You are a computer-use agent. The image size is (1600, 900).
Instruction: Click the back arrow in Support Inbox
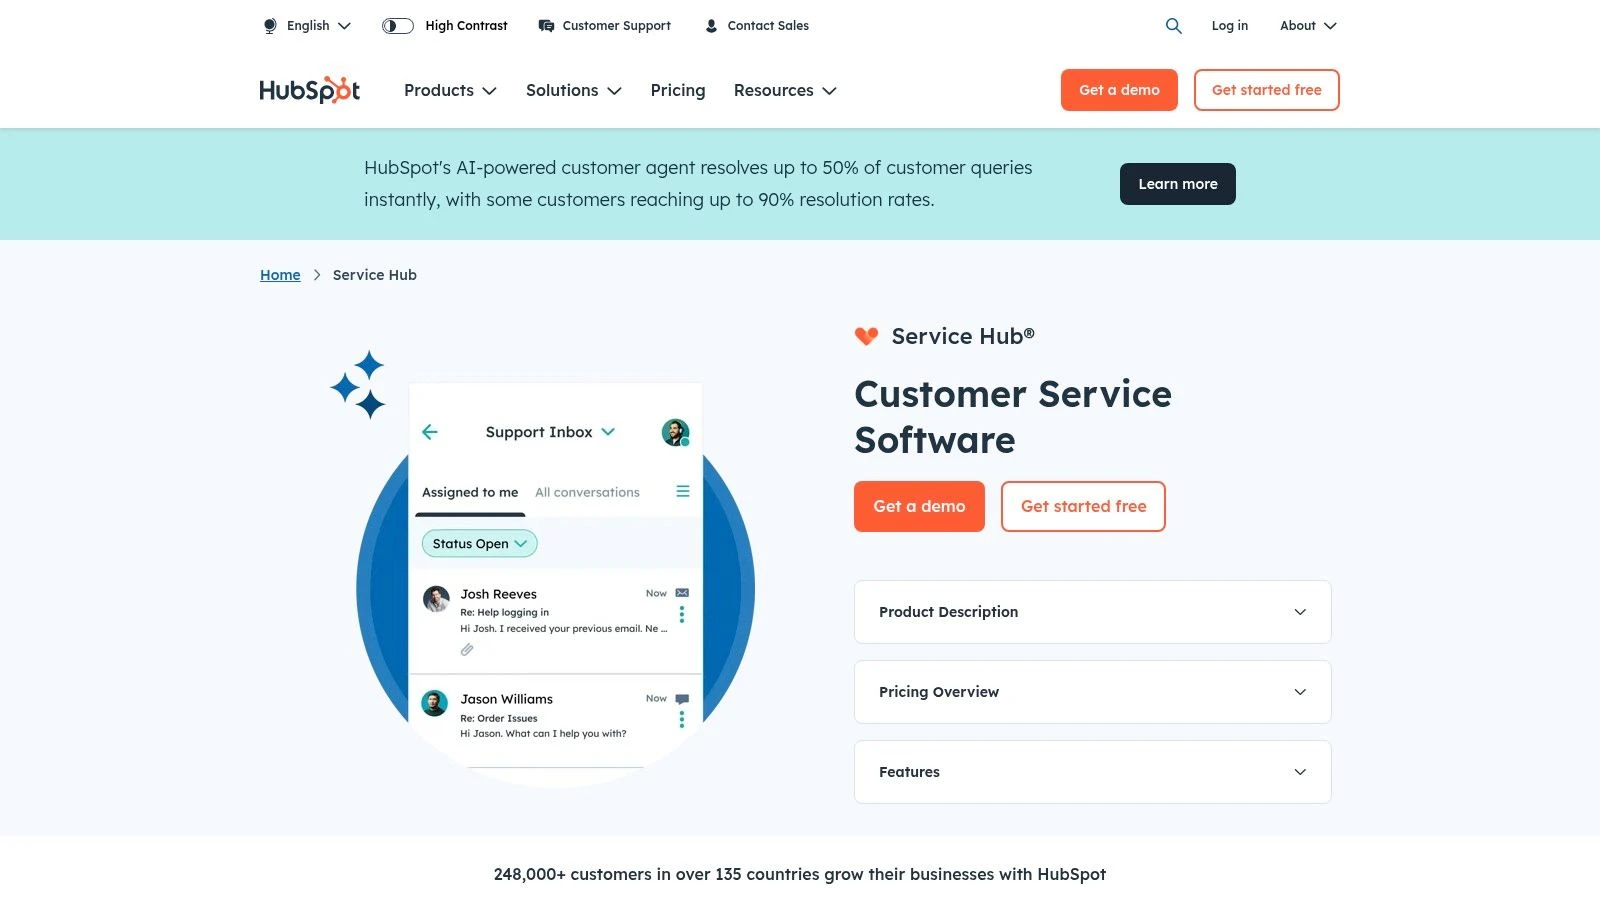430,432
